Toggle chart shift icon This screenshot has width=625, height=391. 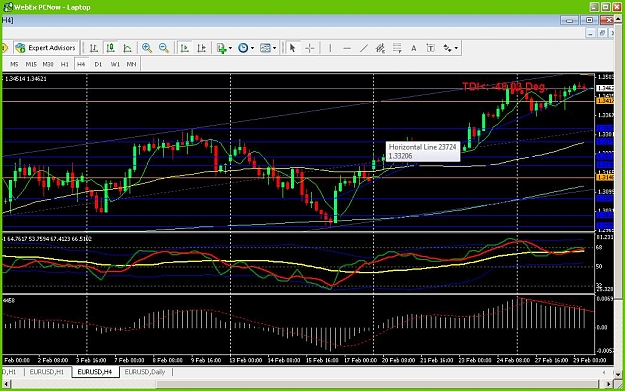[x=202, y=48]
